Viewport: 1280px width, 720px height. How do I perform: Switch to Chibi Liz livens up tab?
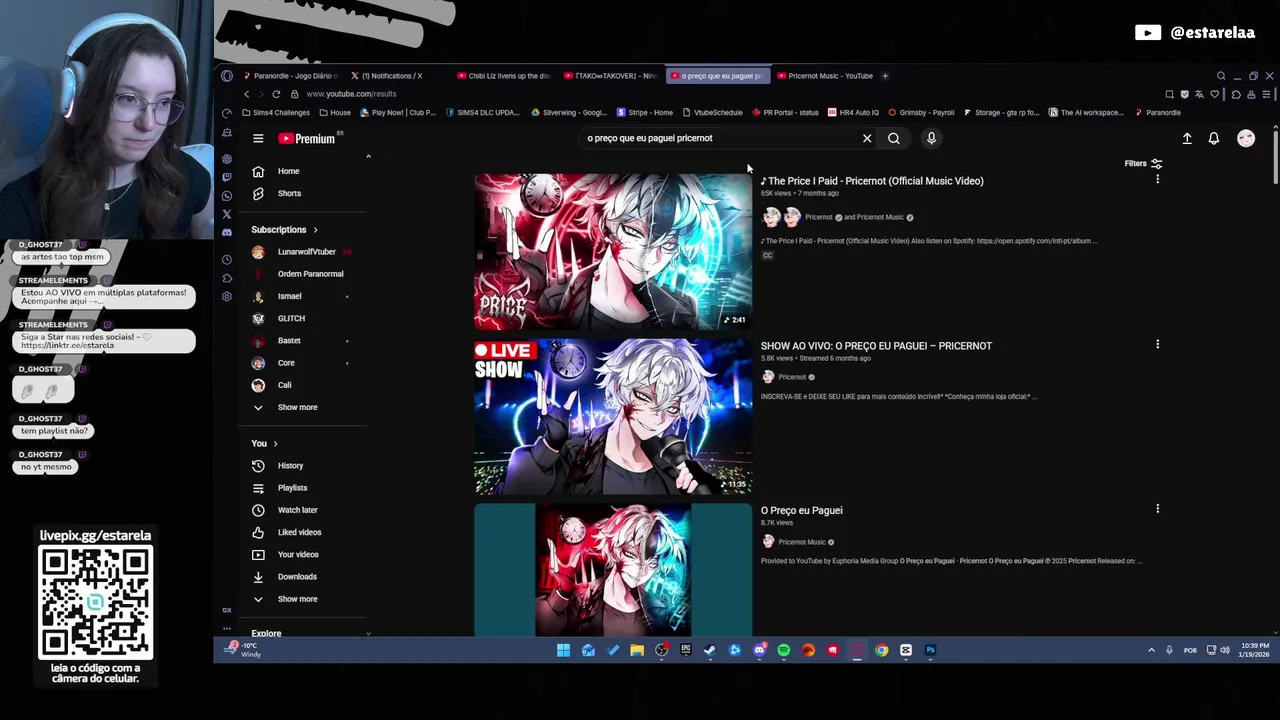[x=505, y=76]
